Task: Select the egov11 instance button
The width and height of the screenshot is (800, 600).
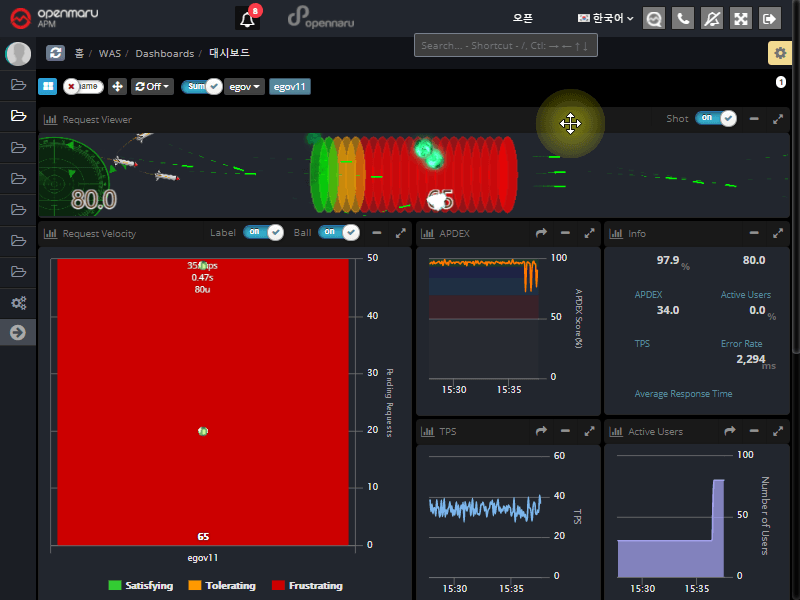Action: [290, 87]
